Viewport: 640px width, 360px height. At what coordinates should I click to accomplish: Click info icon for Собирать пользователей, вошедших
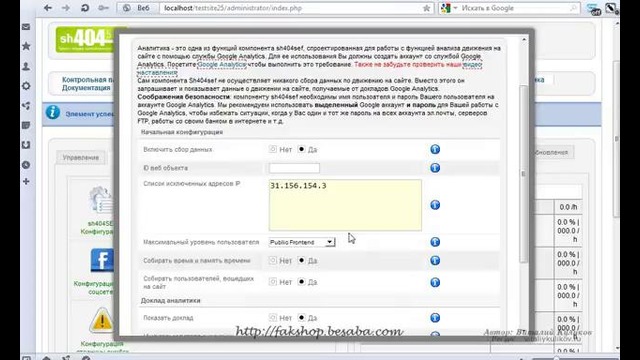pyautogui.click(x=435, y=282)
